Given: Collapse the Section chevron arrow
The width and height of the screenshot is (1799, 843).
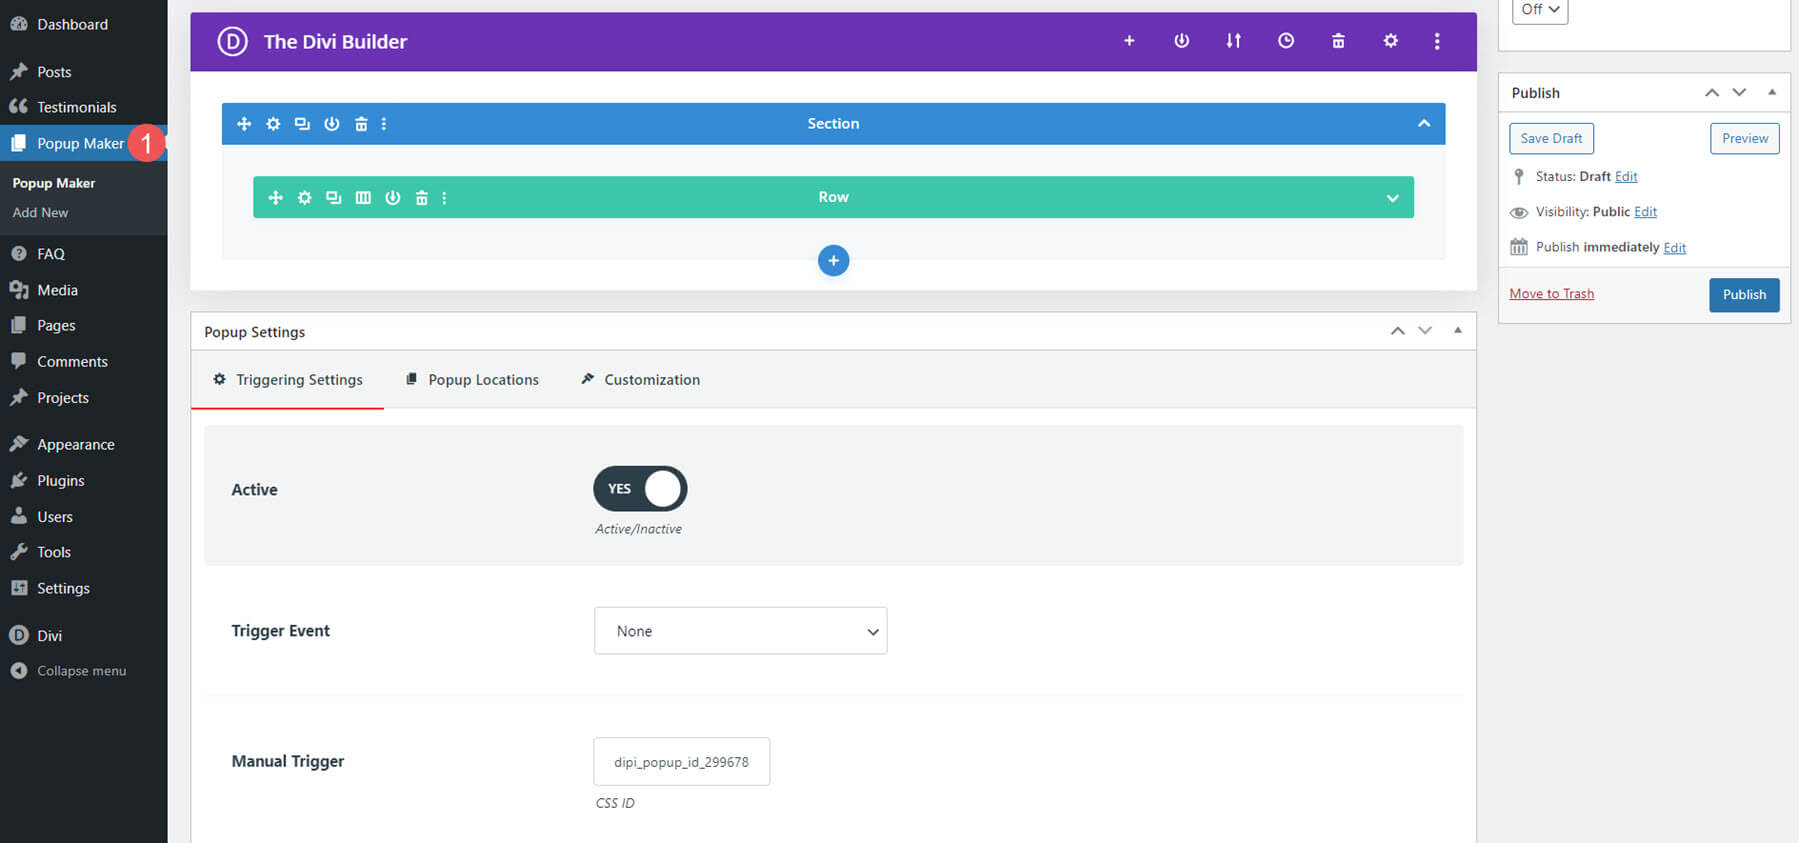Looking at the screenshot, I should click(1423, 124).
